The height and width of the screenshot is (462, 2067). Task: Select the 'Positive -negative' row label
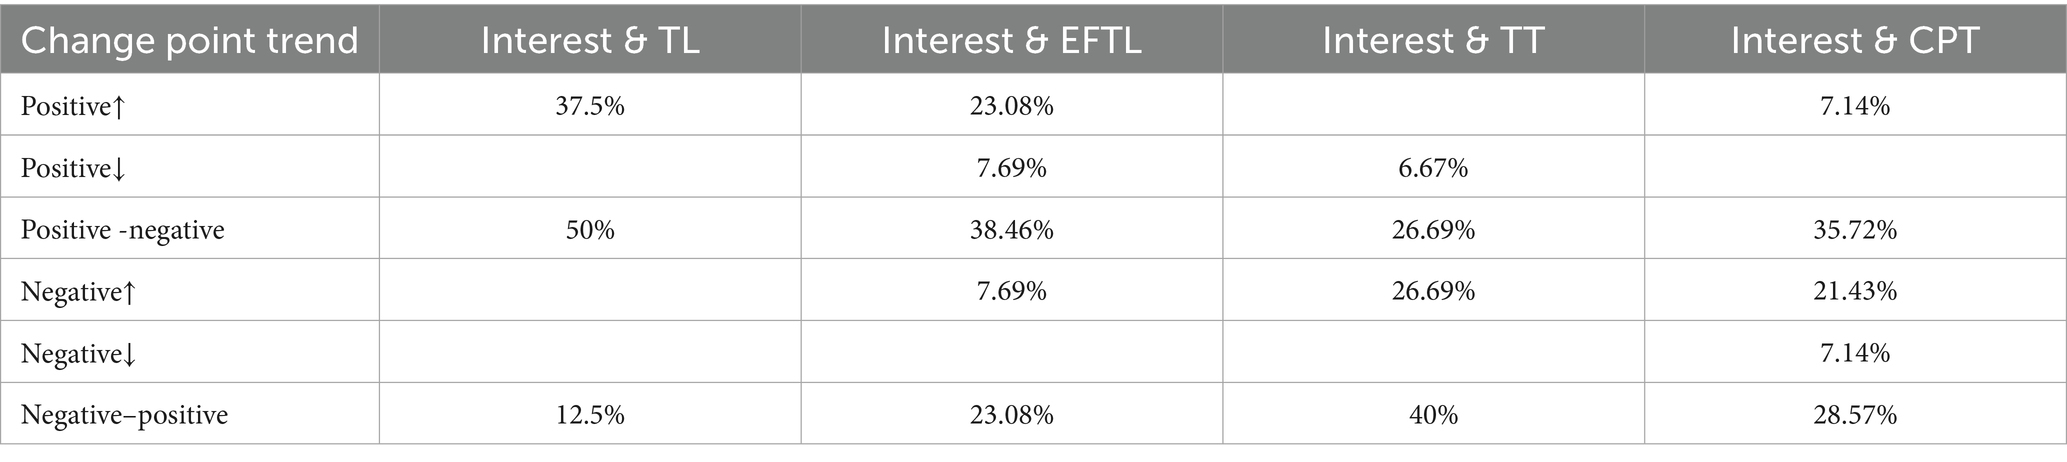point(123,230)
